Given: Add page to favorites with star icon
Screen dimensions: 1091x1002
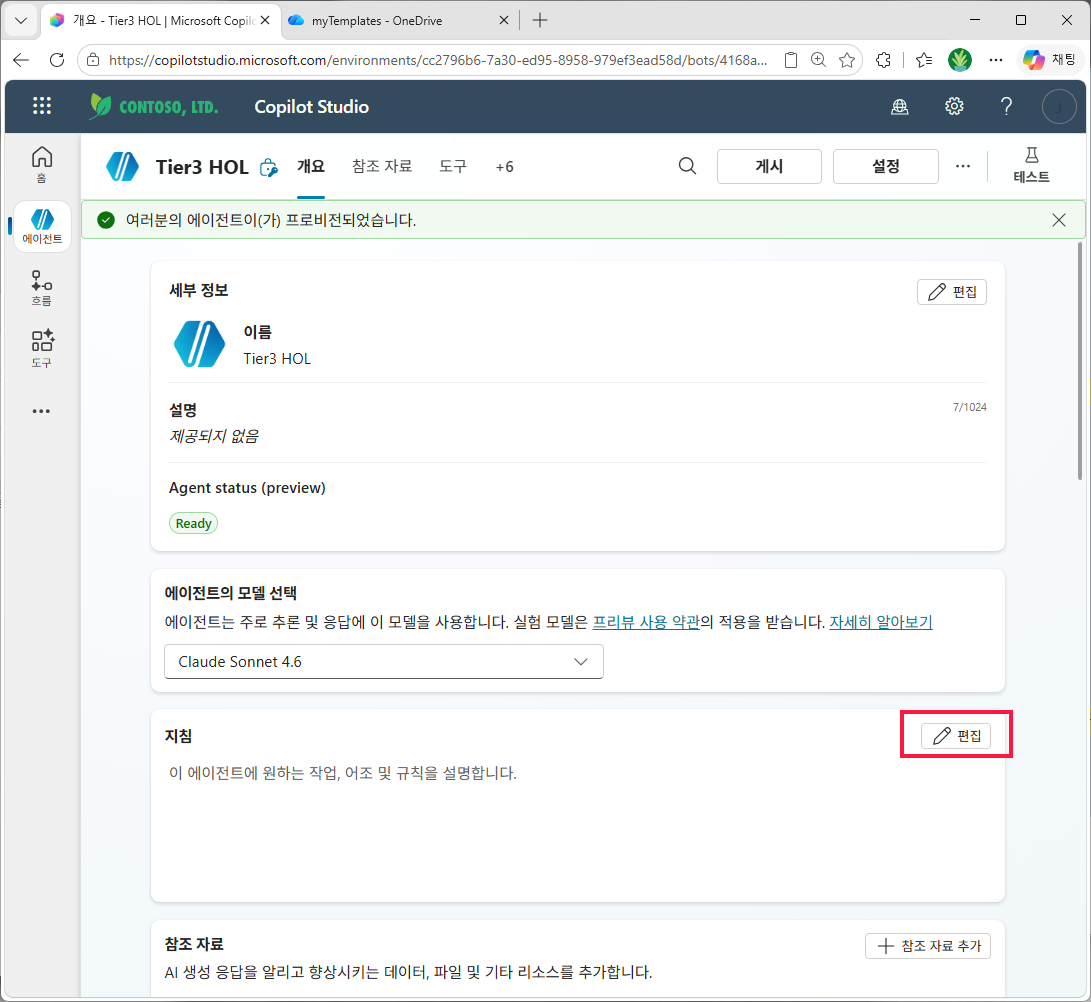Looking at the screenshot, I should [x=847, y=61].
